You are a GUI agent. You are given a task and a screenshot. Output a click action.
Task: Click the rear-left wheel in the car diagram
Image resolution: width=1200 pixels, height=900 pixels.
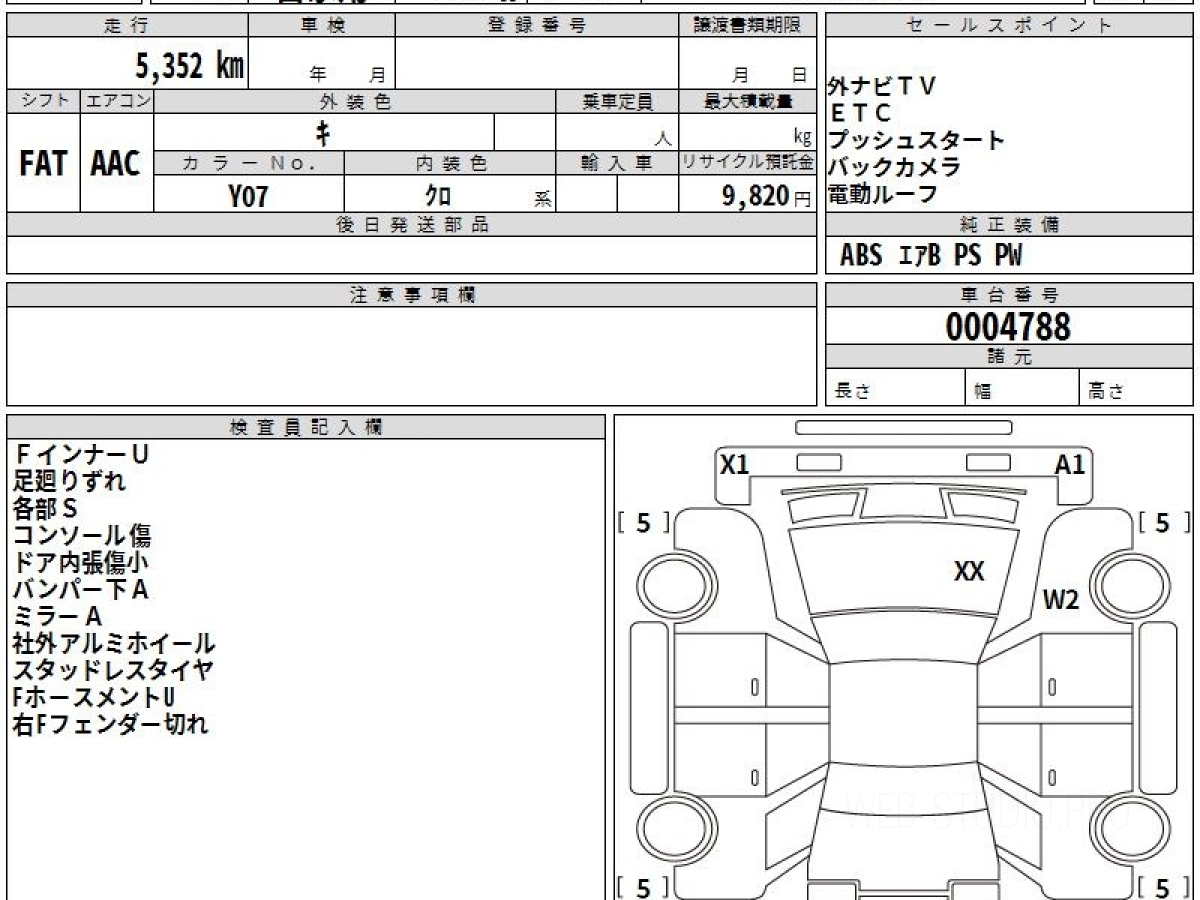(x=667, y=830)
